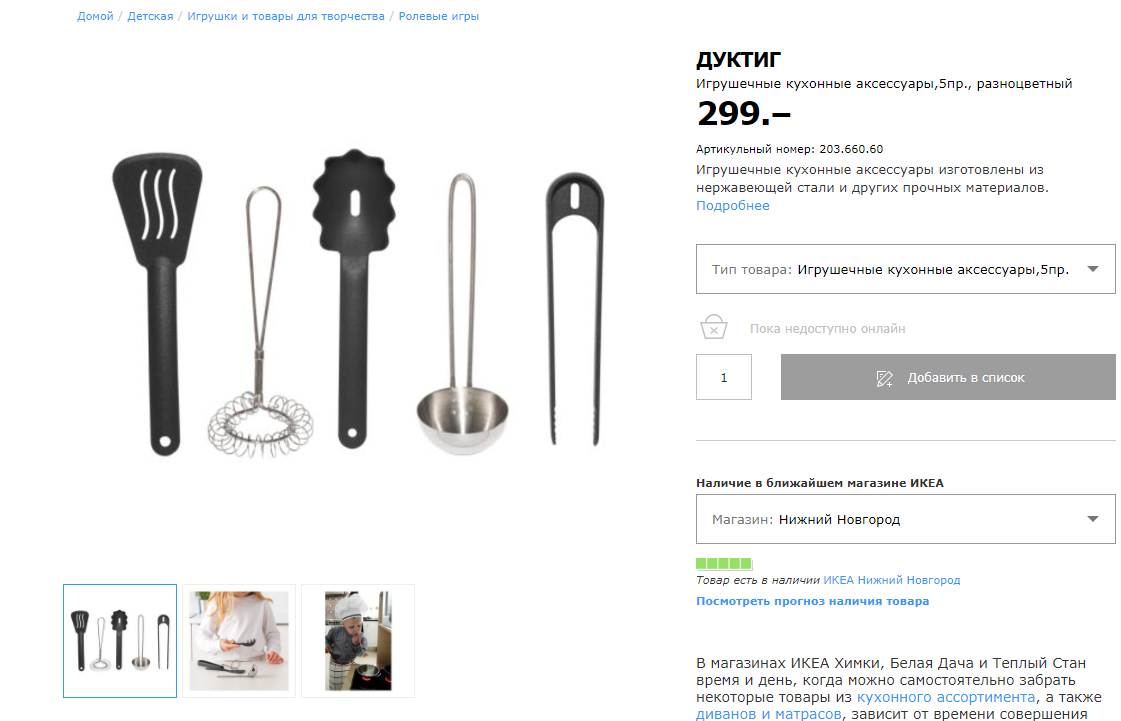
Task: Select the utensils set thumbnail
Action: [x=120, y=641]
